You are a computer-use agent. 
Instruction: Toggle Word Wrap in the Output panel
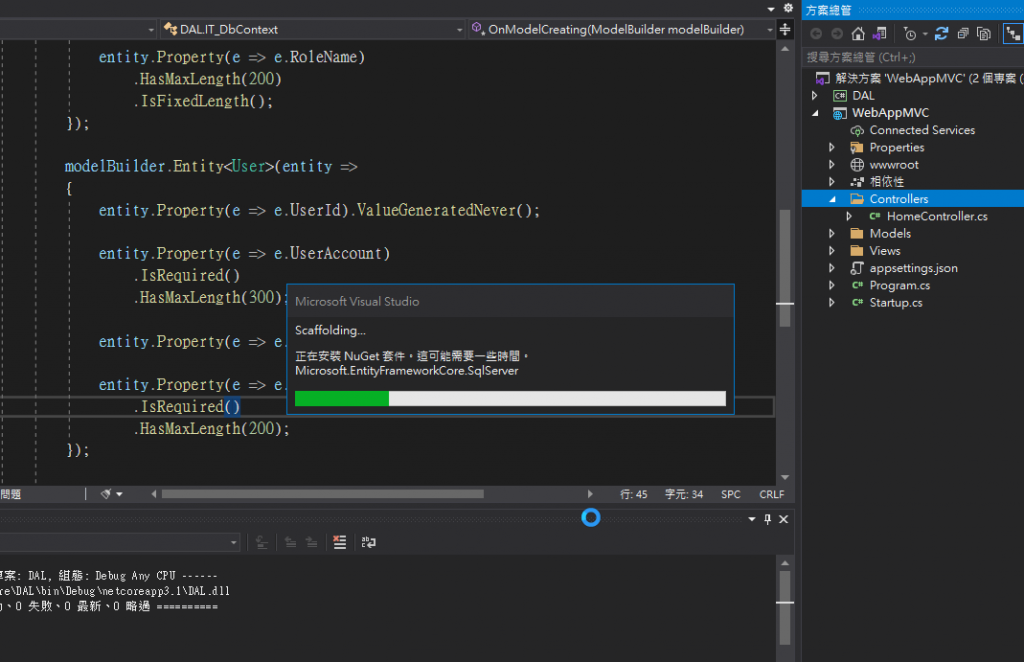click(x=369, y=542)
